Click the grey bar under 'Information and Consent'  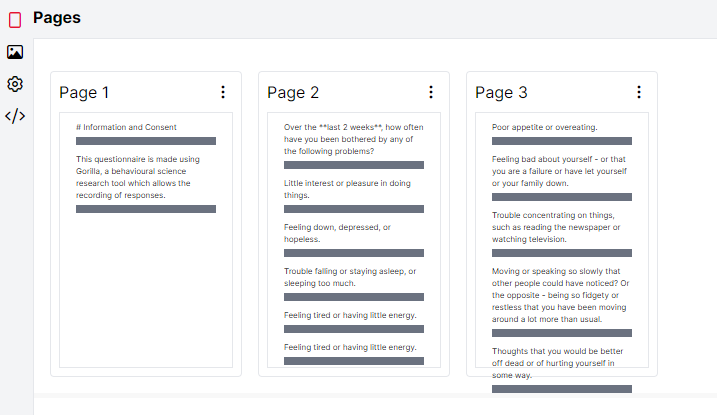[146, 141]
